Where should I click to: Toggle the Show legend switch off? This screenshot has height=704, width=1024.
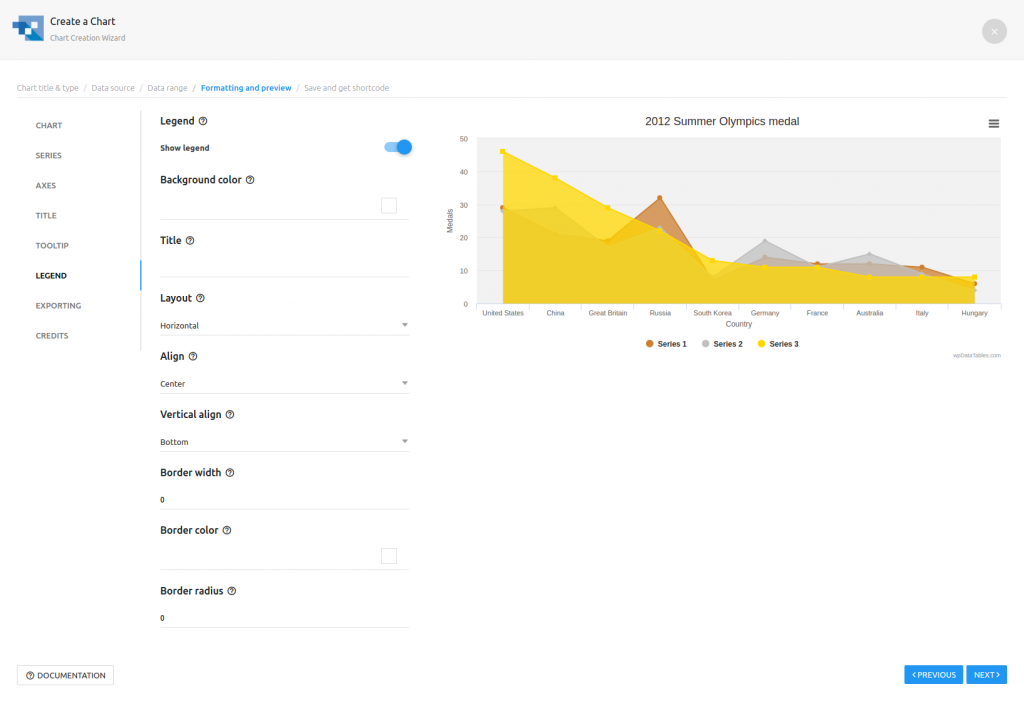pos(398,147)
